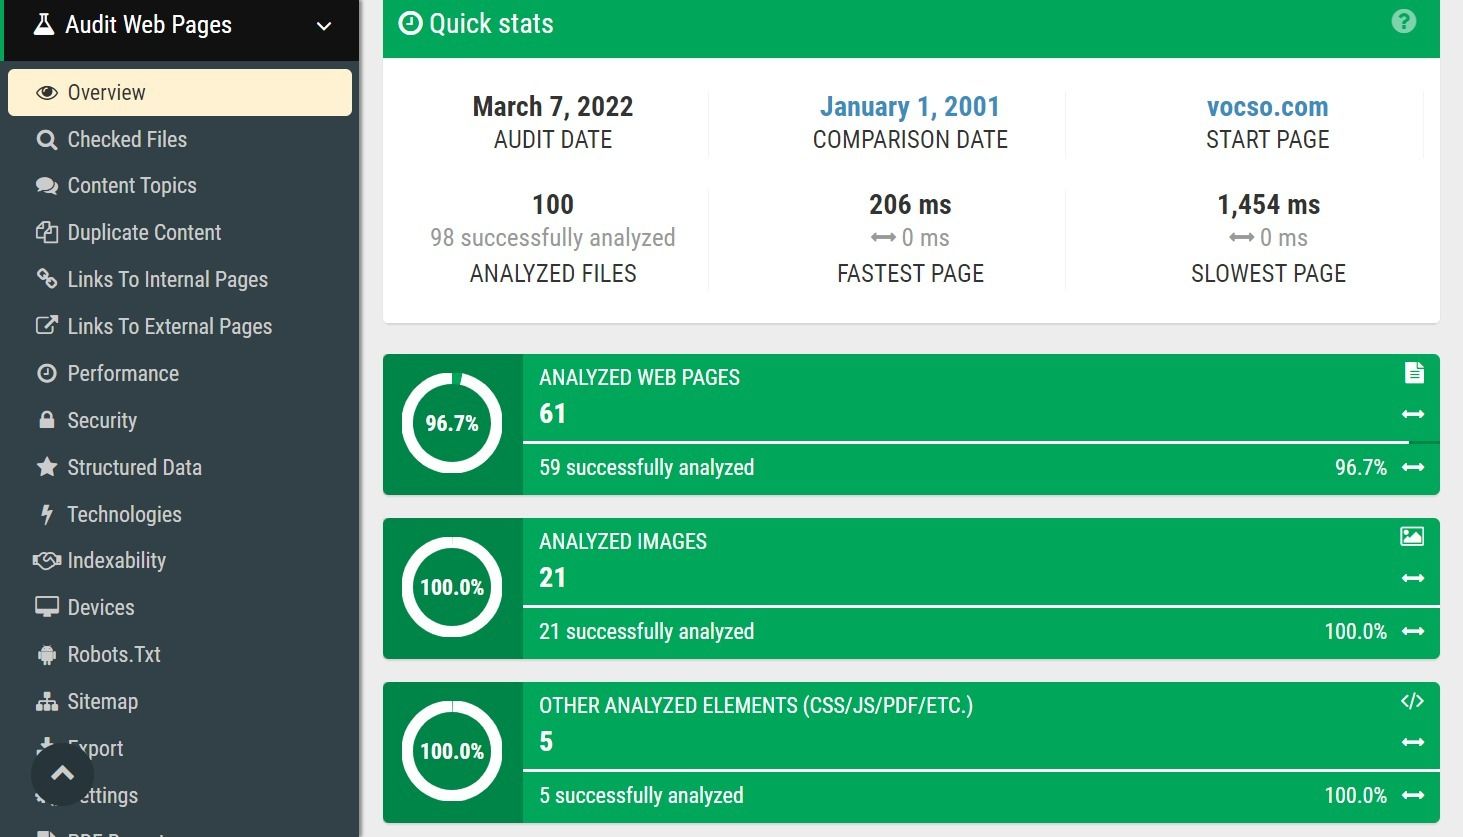Click the flask icon beside Audit Web Pages
1463x837 pixels.
coord(43,24)
